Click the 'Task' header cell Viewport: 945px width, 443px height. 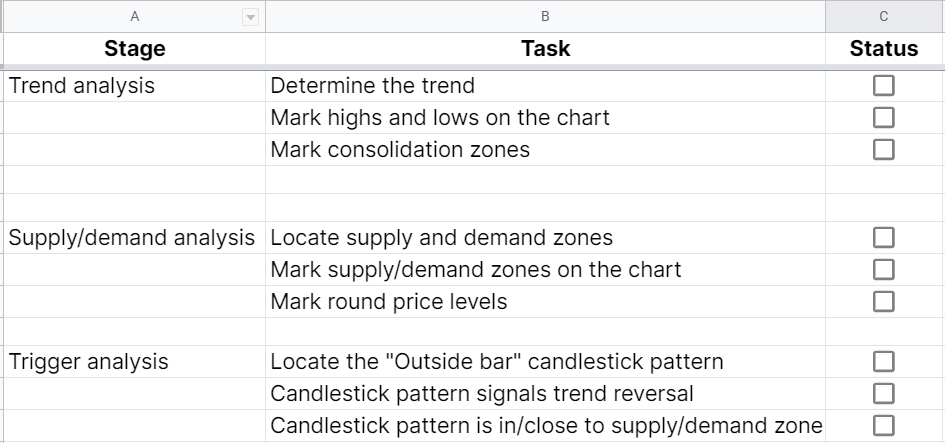(545, 49)
